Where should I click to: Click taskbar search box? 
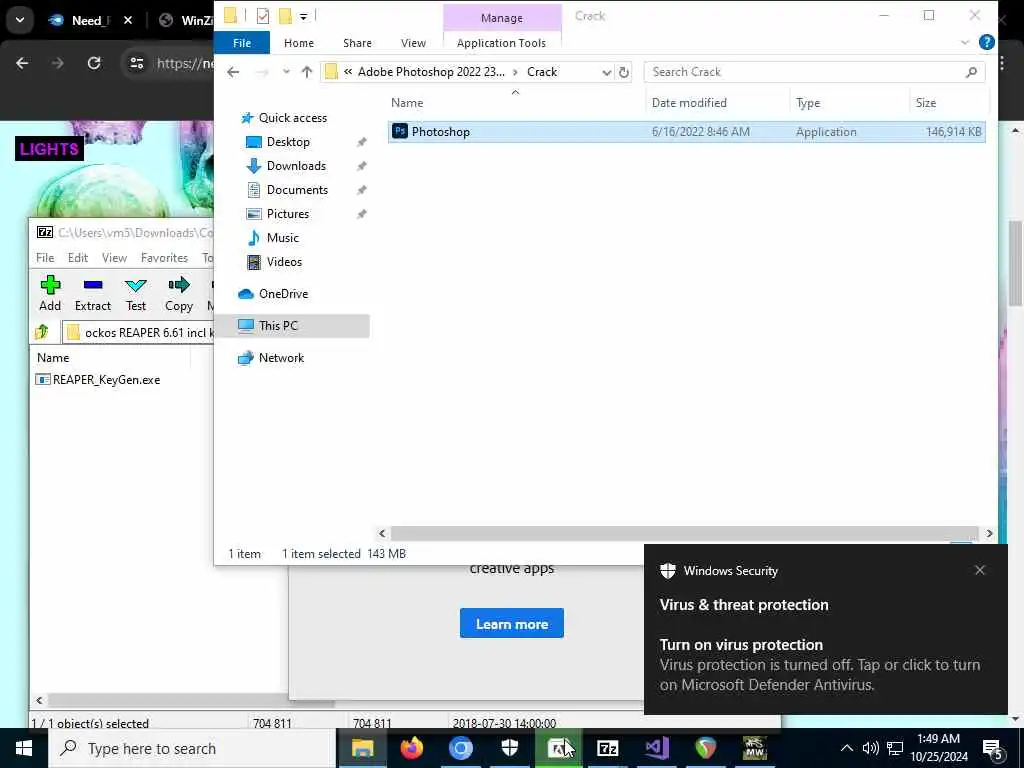(x=192, y=748)
